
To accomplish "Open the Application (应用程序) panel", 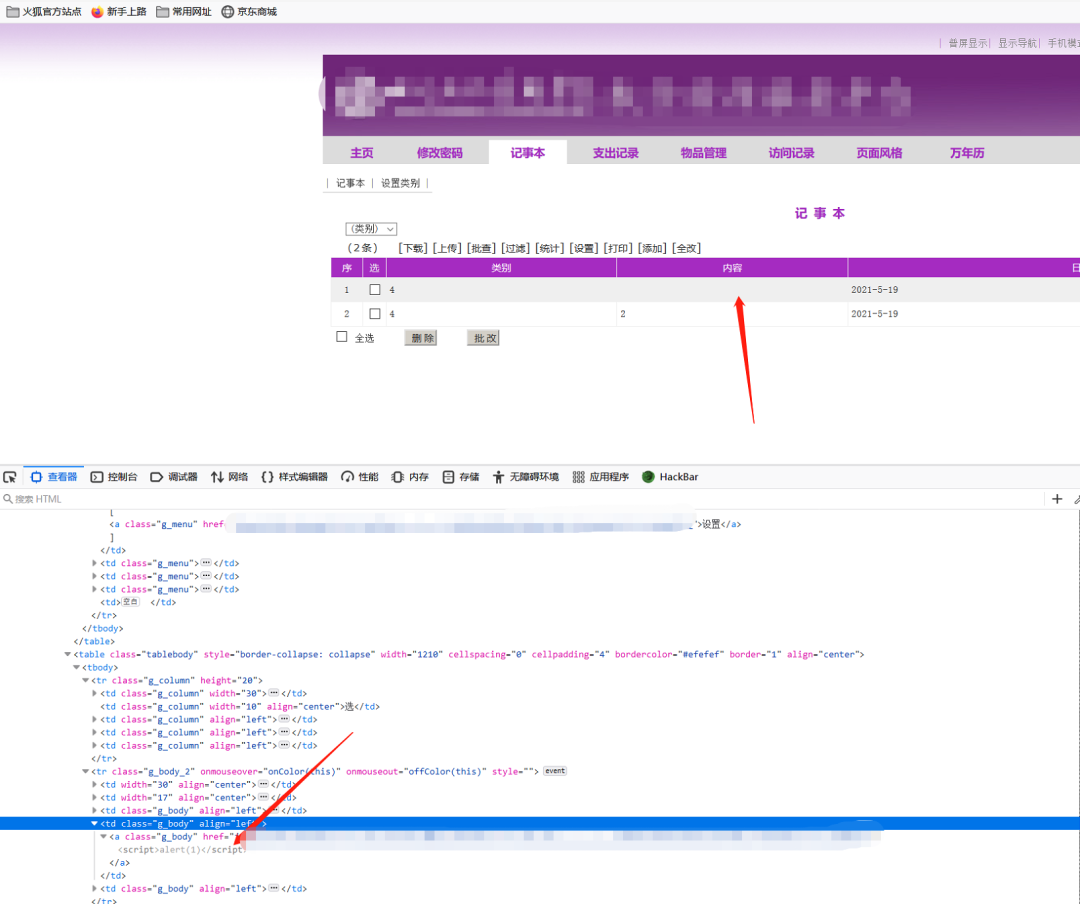I will [x=601, y=477].
